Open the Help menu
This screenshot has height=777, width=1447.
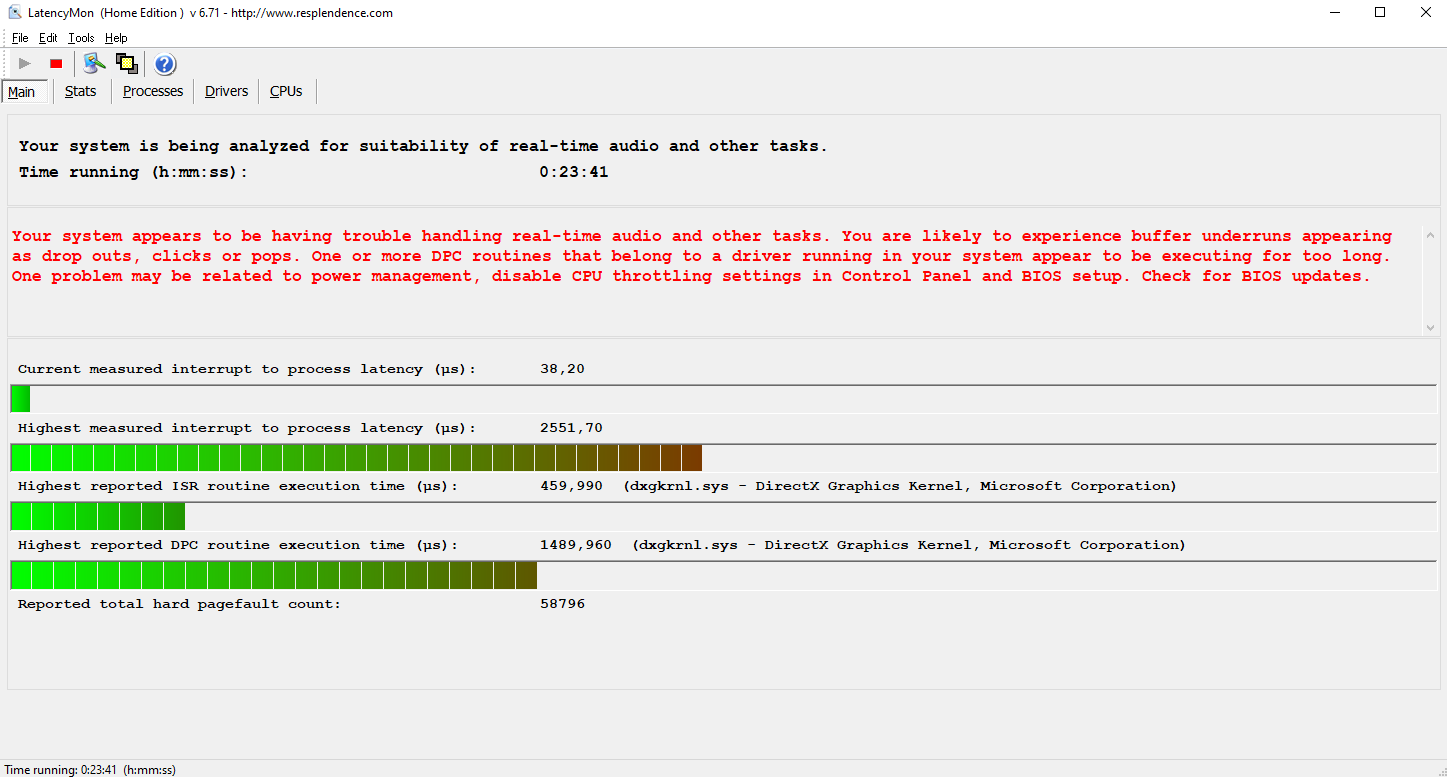pyautogui.click(x=116, y=38)
